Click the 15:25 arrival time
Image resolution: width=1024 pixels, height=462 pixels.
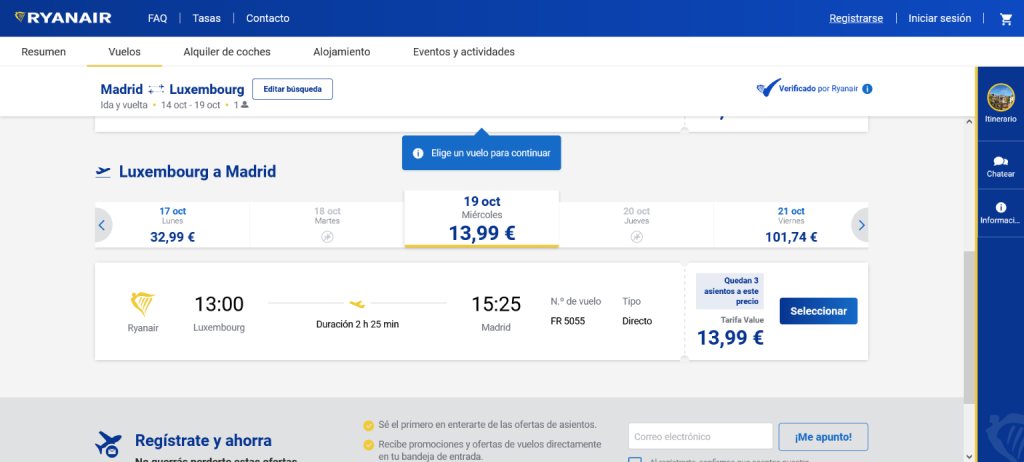[496, 305]
